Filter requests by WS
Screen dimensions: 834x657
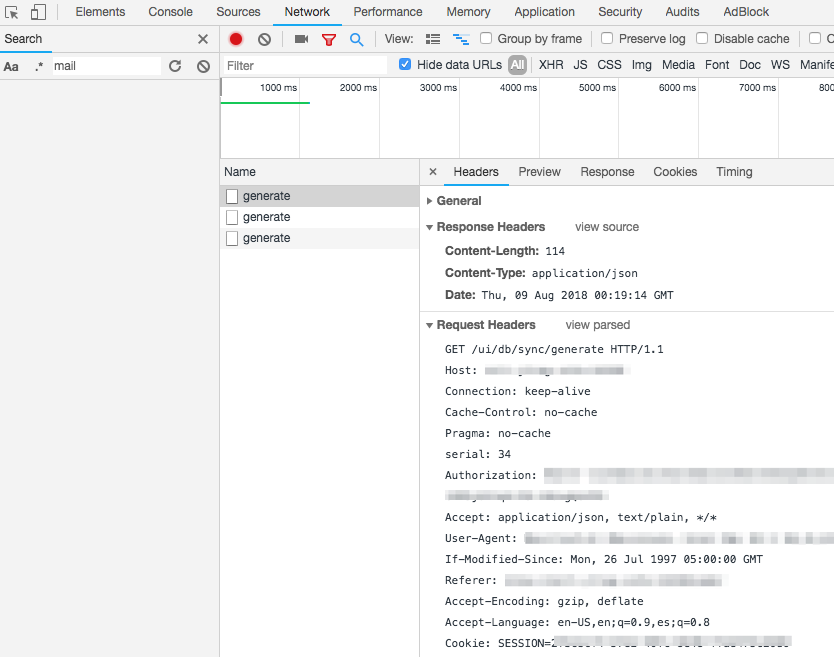click(x=780, y=65)
